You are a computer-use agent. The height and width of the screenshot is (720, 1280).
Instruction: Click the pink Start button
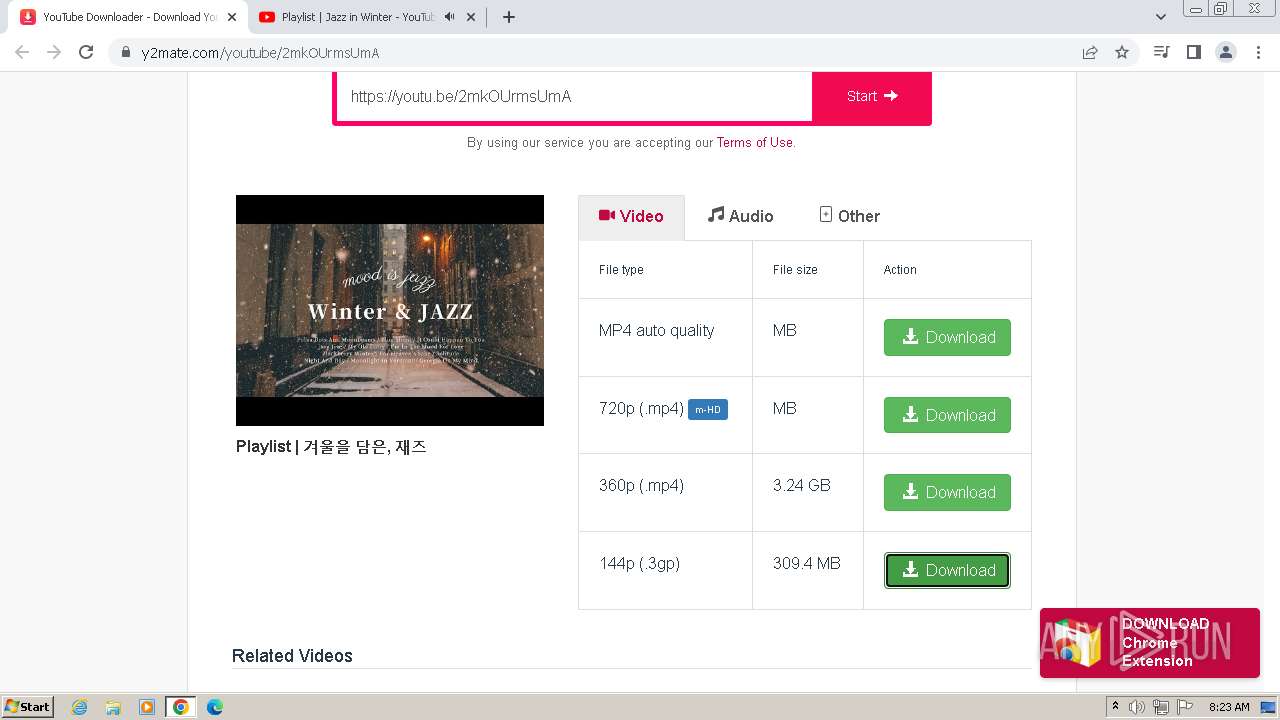tap(872, 97)
